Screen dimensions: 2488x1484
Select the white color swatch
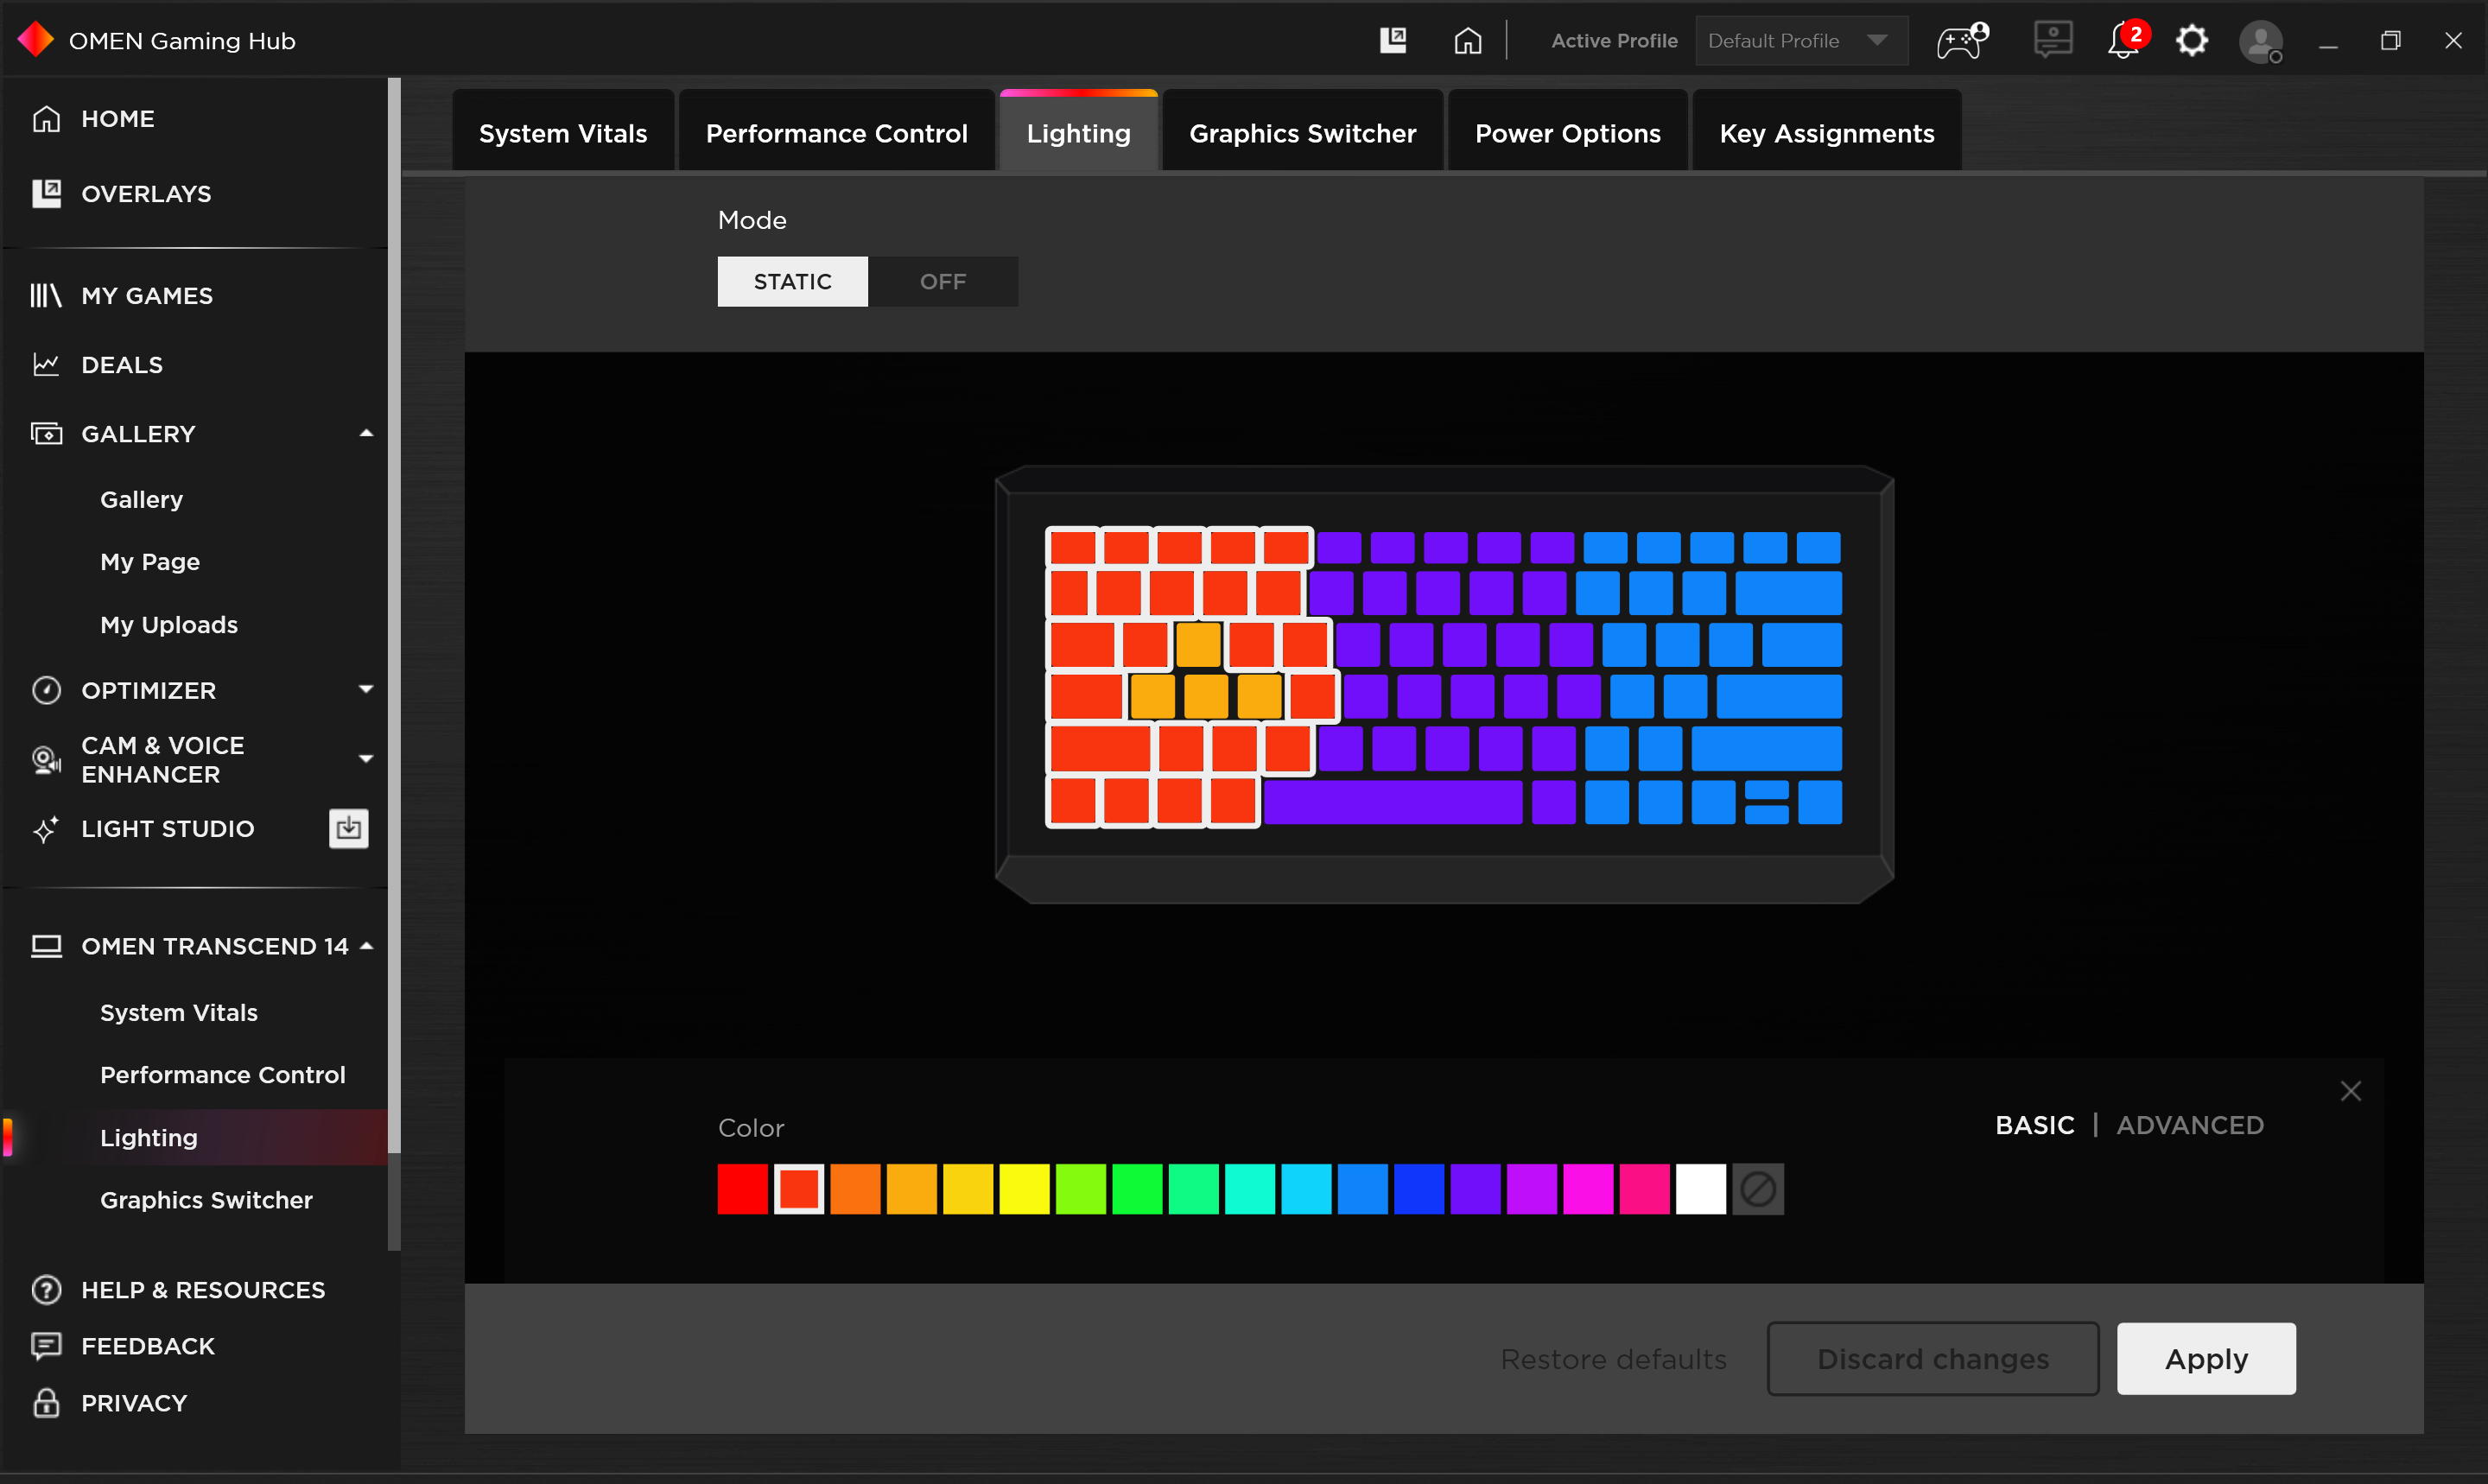[x=1700, y=1188]
